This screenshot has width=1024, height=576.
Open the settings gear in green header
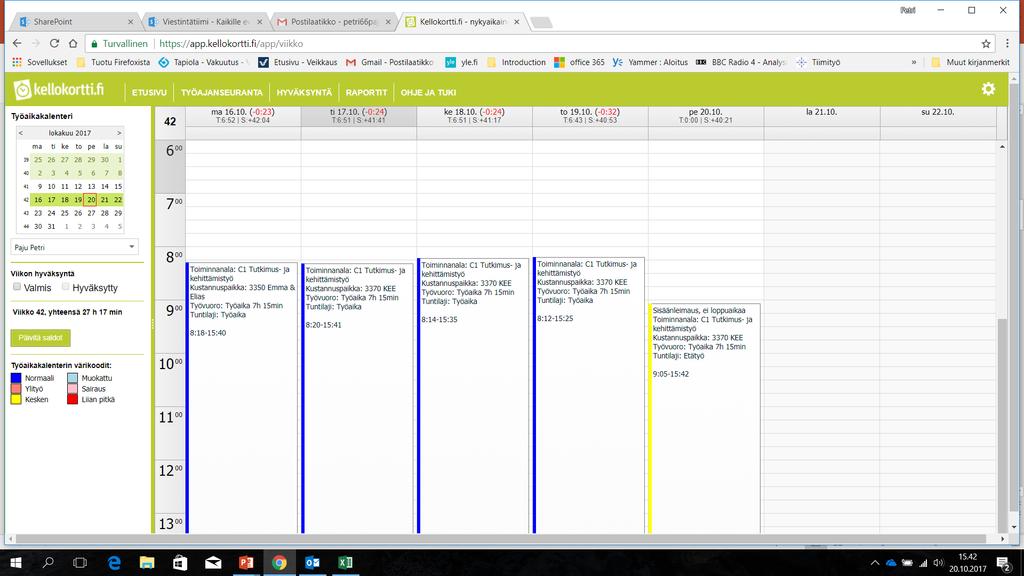(x=988, y=89)
